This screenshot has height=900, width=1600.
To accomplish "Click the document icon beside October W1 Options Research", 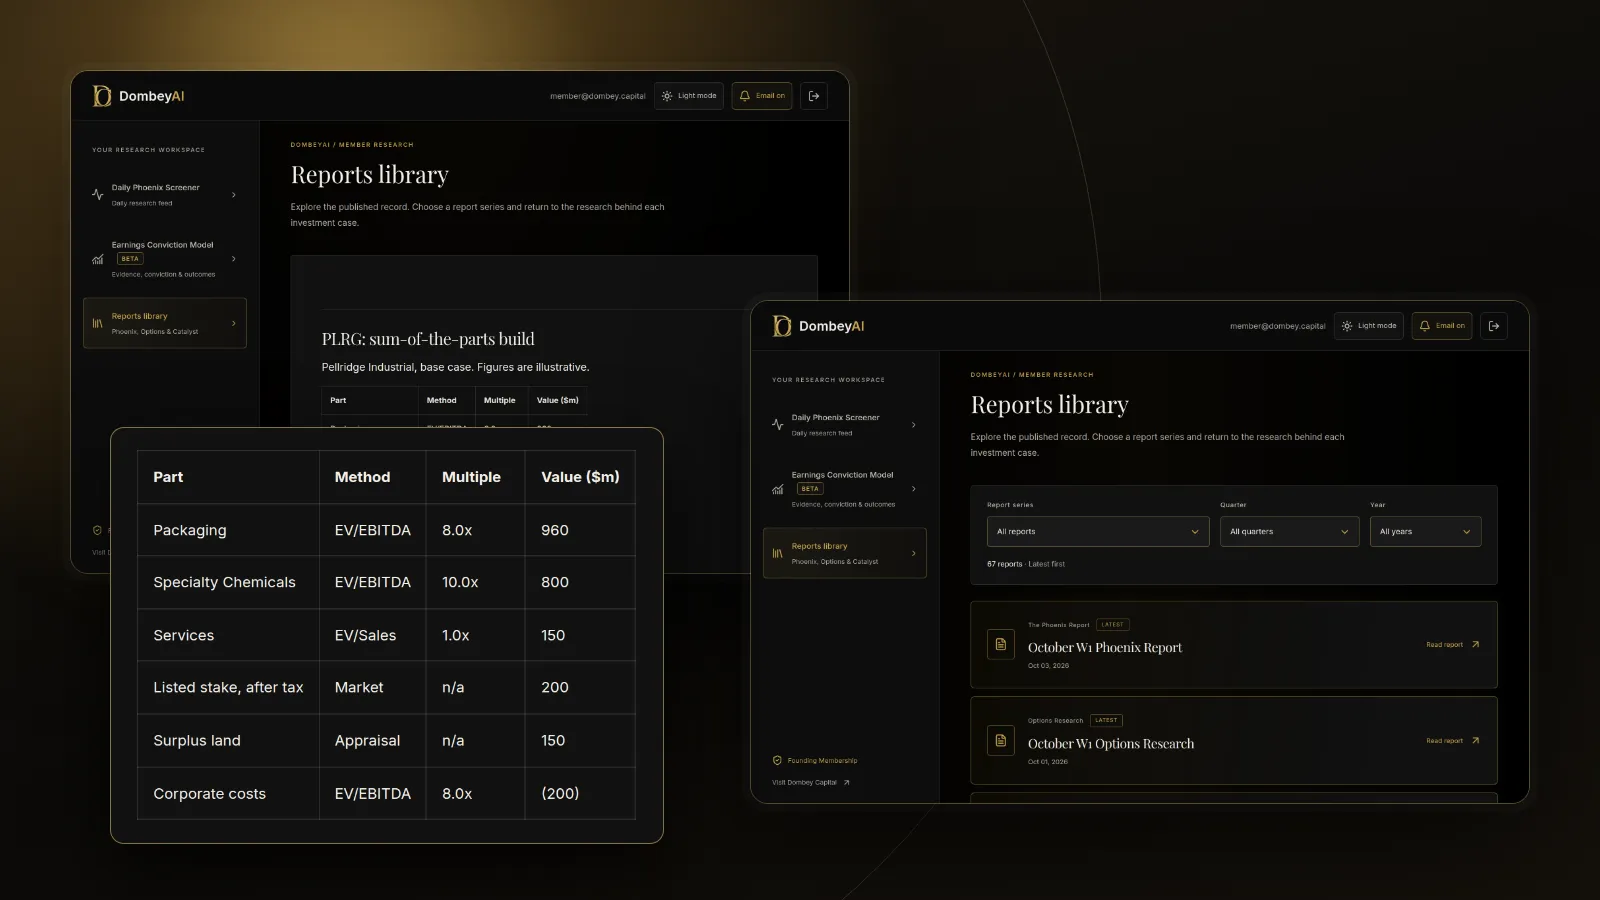I will coord(1001,740).
